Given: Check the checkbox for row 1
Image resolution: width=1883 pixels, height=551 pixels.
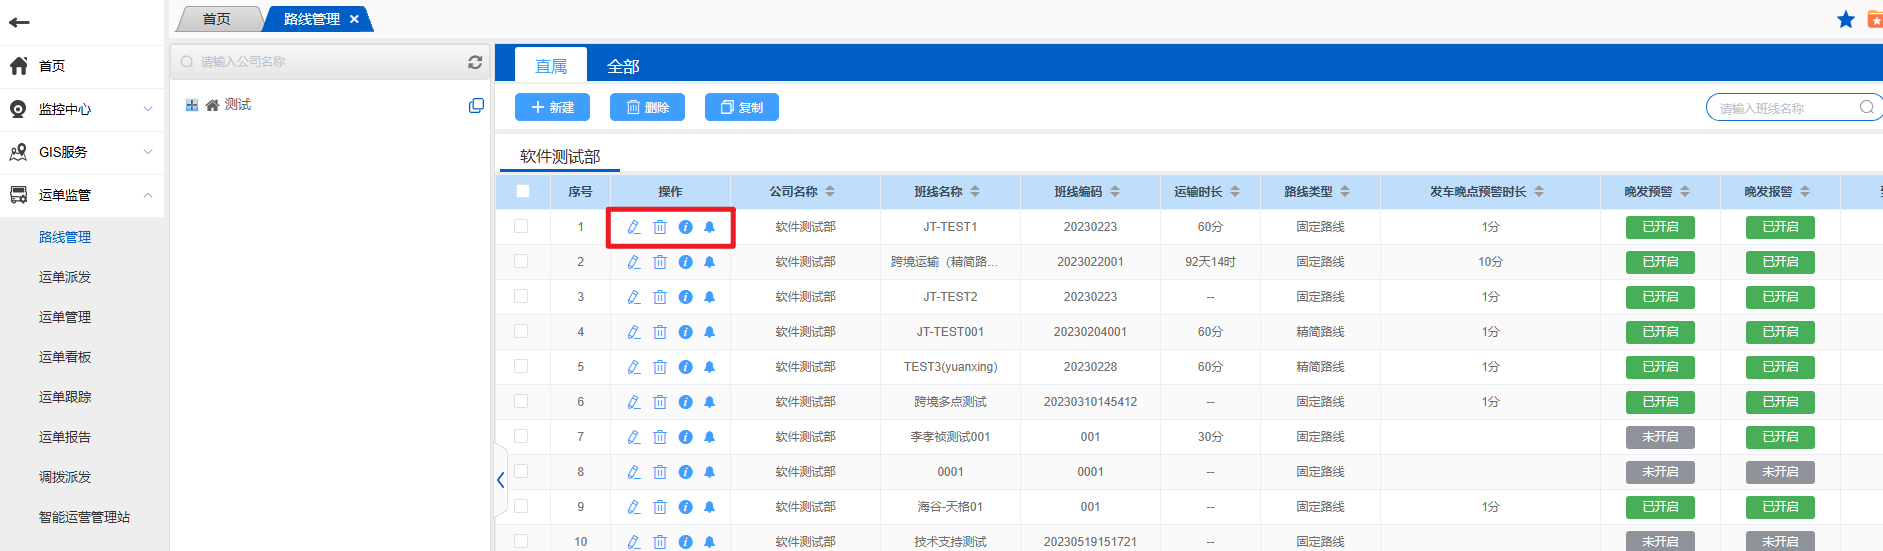Looking at the screenshot, I should 521,226.
